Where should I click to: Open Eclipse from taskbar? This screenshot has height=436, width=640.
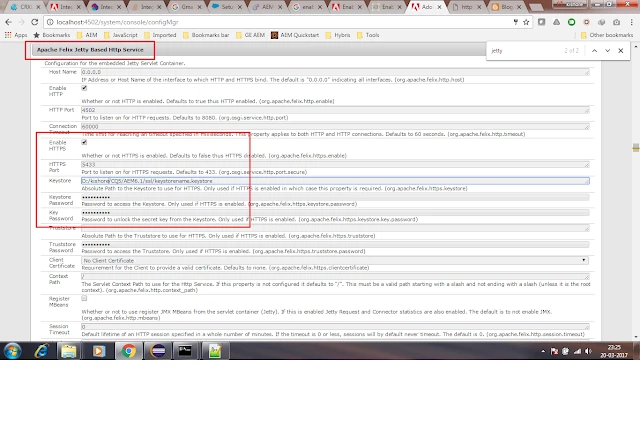(x=158, y=351)
